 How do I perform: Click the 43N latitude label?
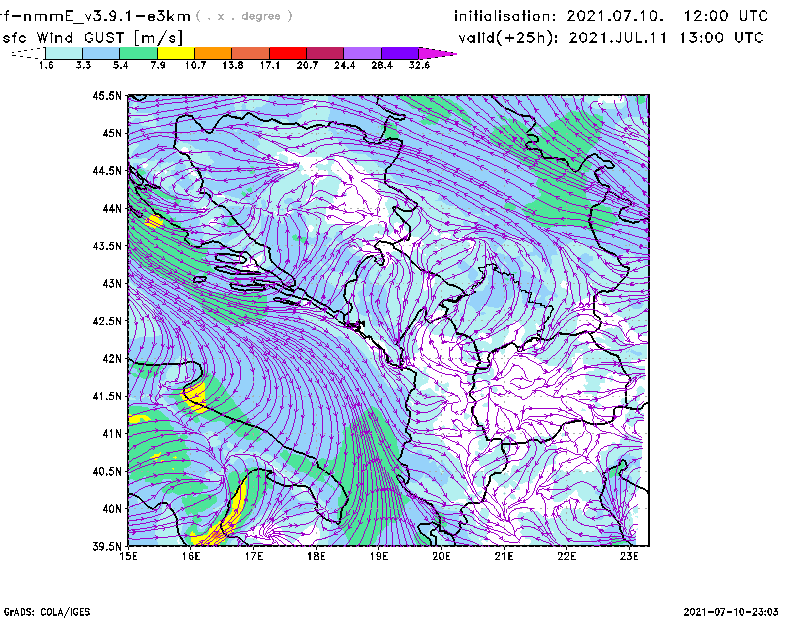coord(112,283)
